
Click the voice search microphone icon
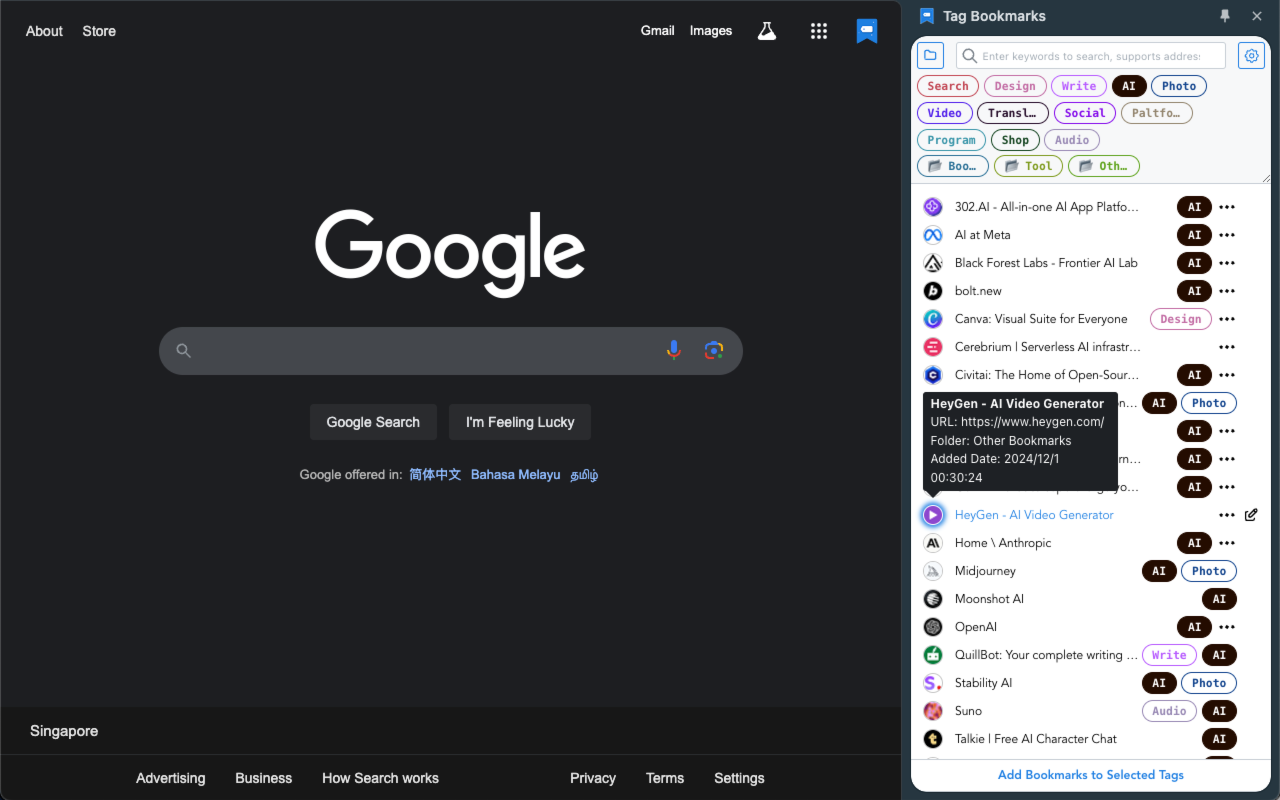pos(673,350)
